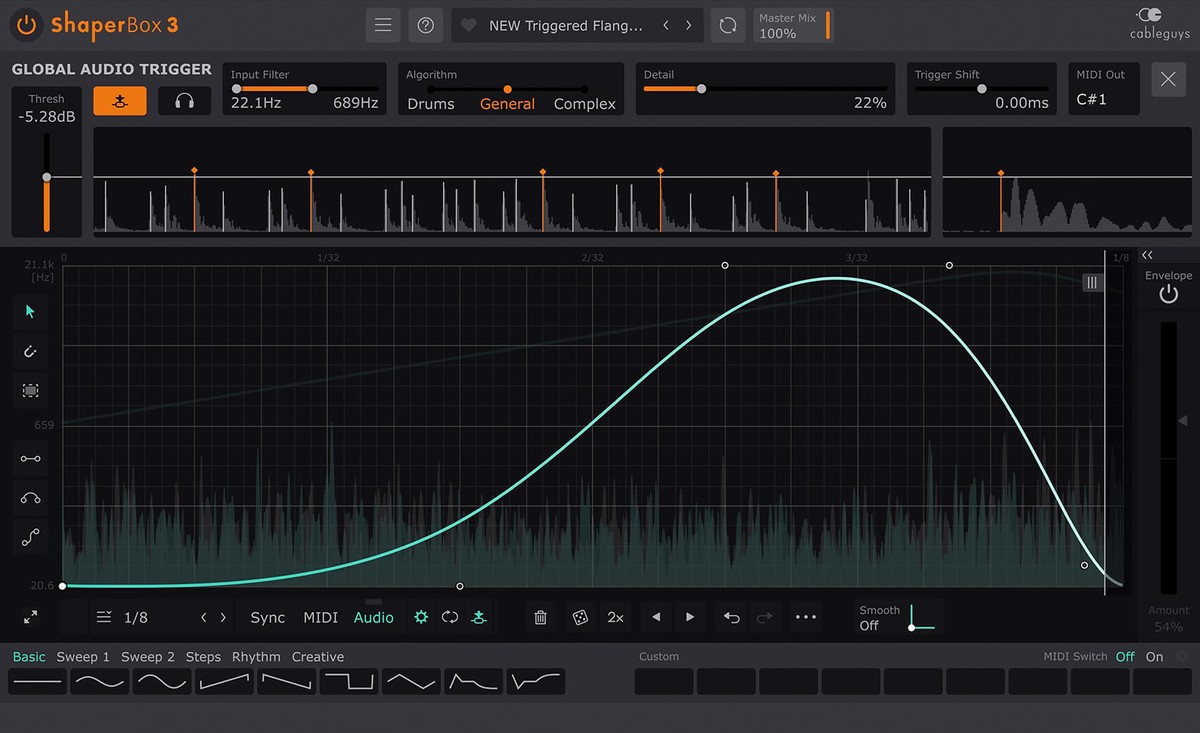Select the magnet snap tool
The width and height of the screenshot is (1200, 733).
tap(30, 351)
